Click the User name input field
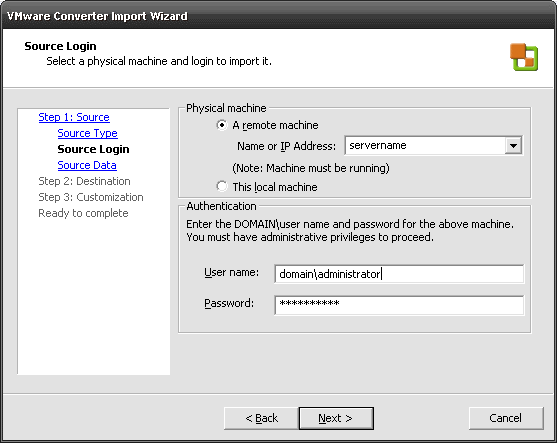The height and width of the screenshot is (443, 557). tap(399, 274)
